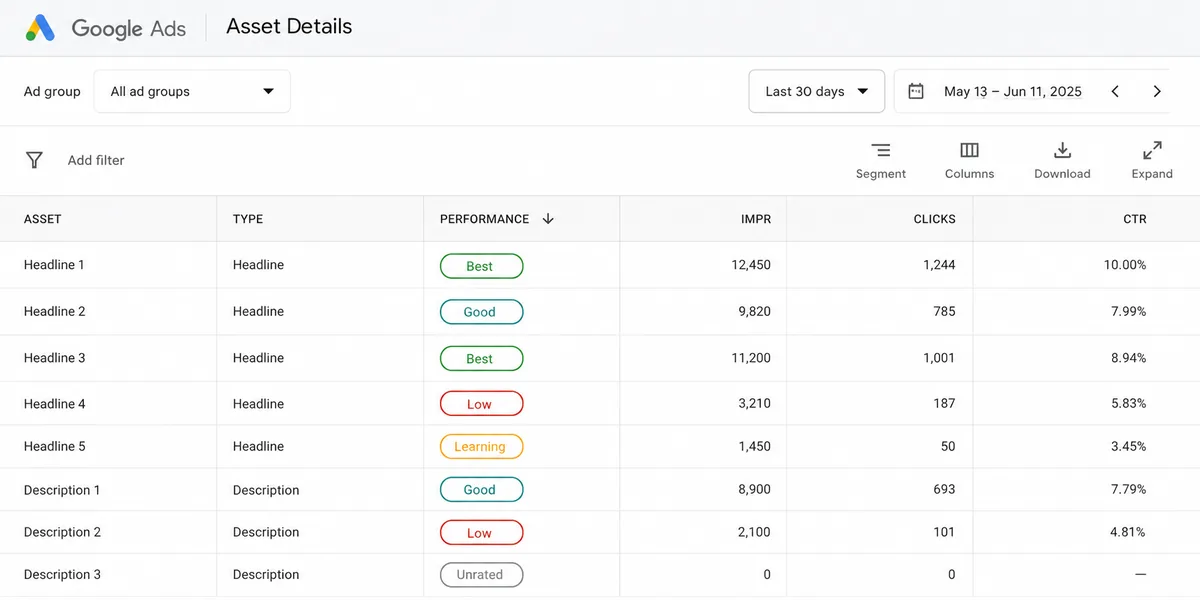Click the Google Ads logo
Viewport: 1200px width, 600px height.
pos(40,28)
